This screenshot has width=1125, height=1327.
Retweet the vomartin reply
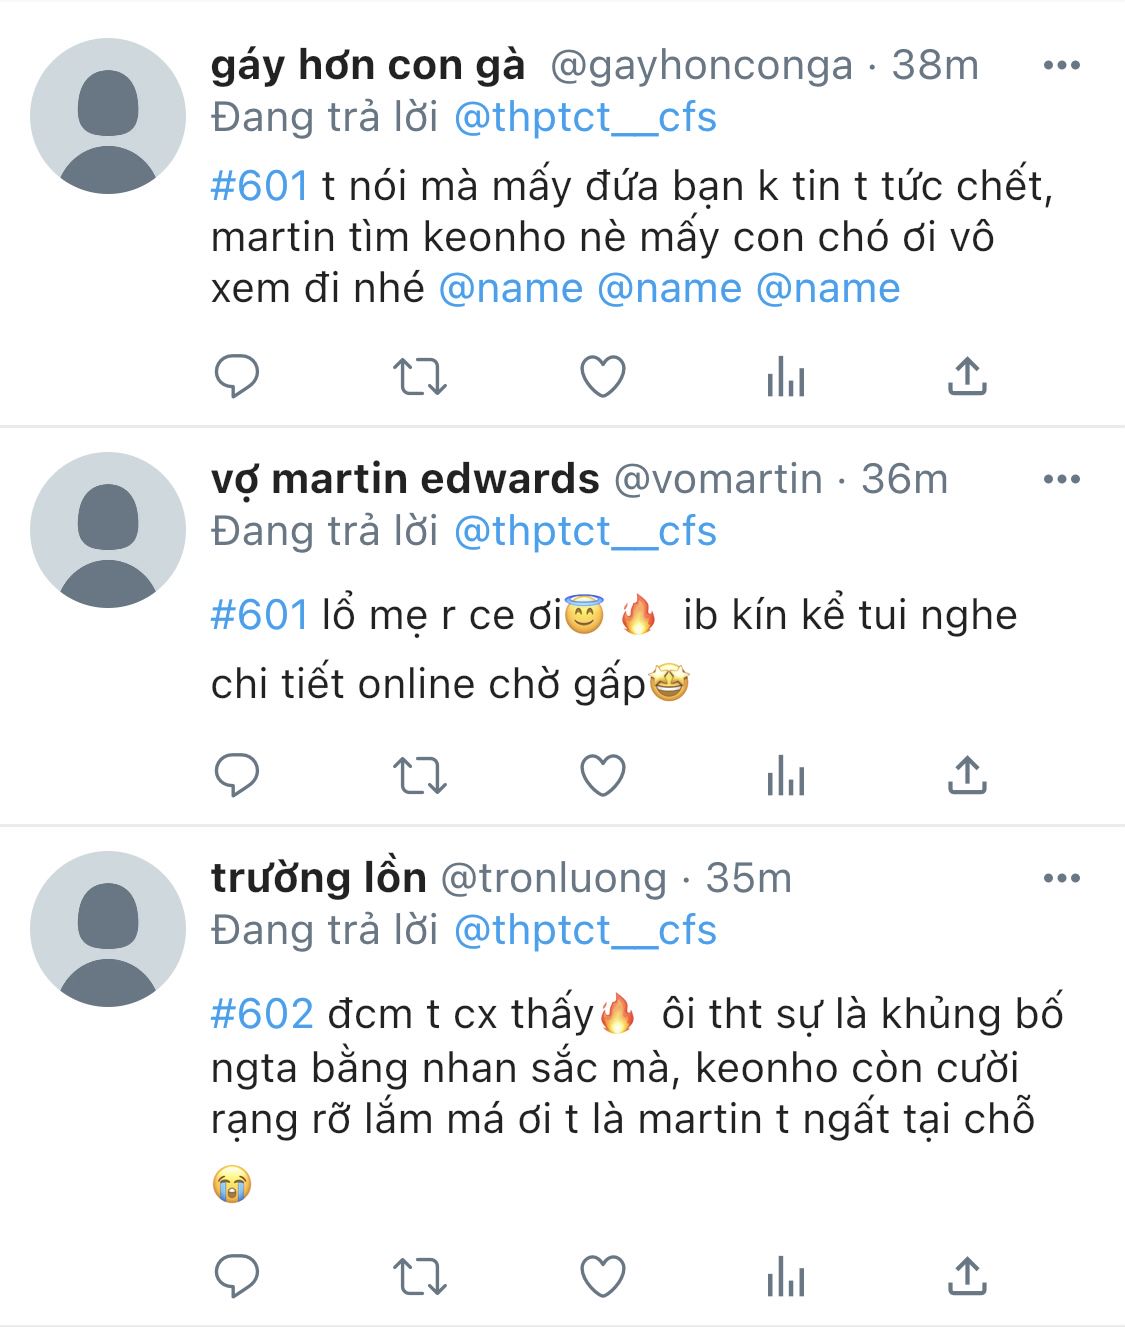tap(419, 776)
